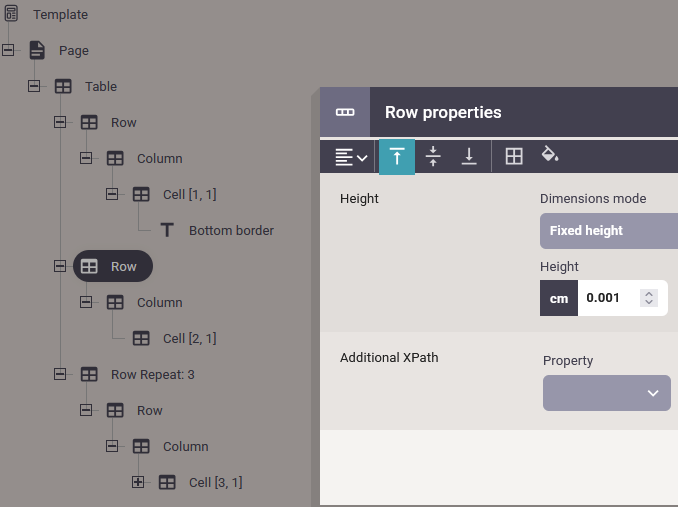Open the borders grid icon
The image size is (678, 507).
click(514, 157)
